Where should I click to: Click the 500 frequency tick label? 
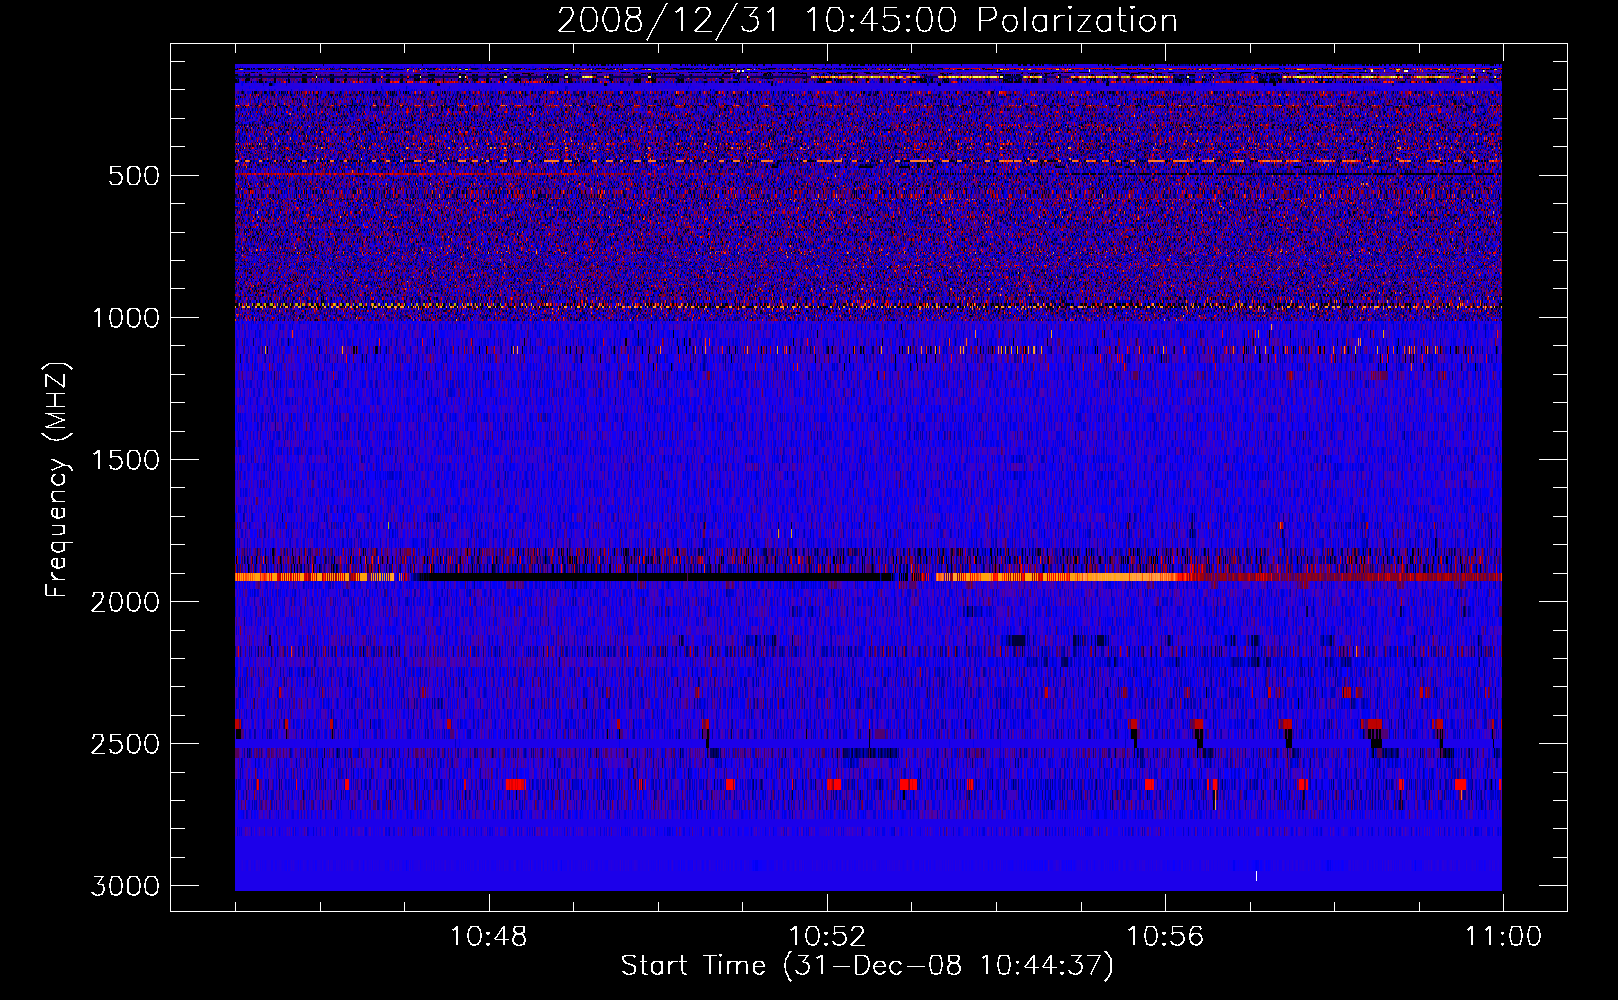pos(134,176)
